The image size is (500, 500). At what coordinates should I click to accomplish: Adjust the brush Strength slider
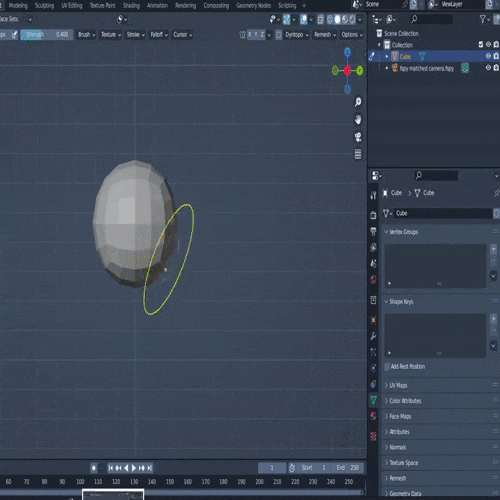pos(47,35)
